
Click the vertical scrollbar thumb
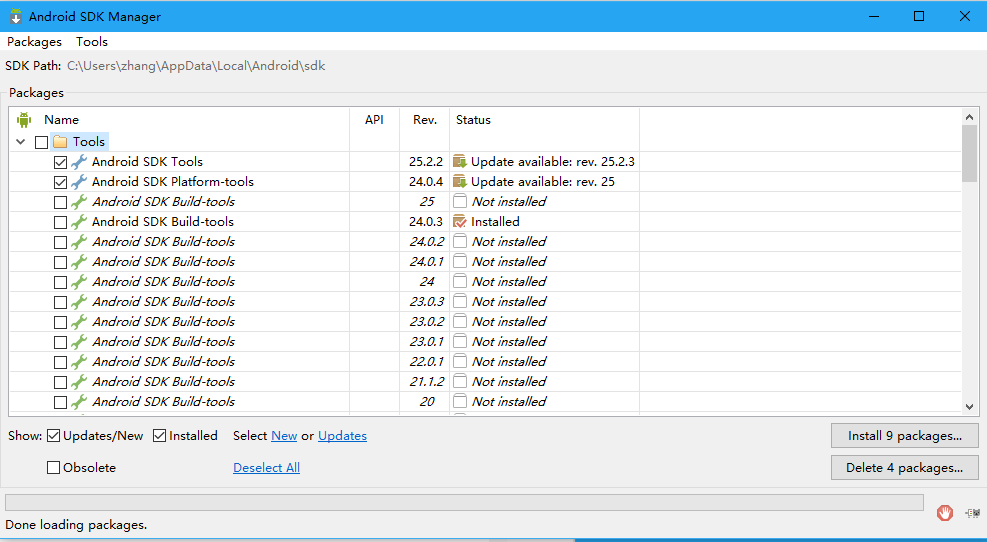point(969,154)
